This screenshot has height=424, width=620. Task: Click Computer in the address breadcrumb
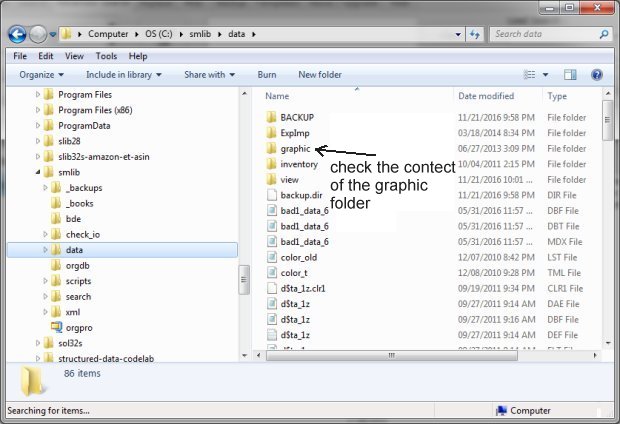click(x=108, y=34)
